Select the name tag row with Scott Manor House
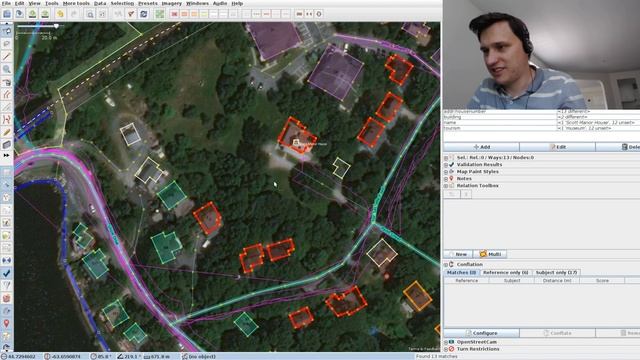 tap(542, 122)
